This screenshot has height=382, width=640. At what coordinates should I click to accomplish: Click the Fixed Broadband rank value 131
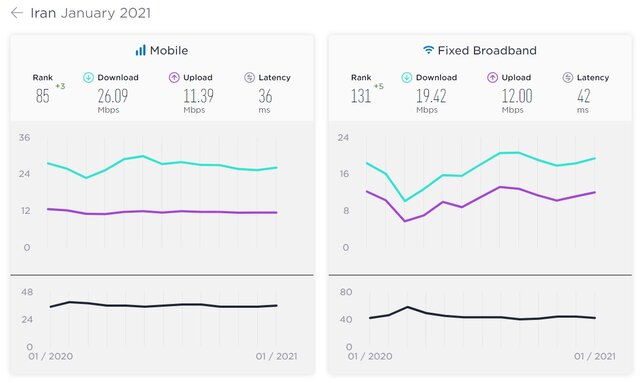coord(361,96)
